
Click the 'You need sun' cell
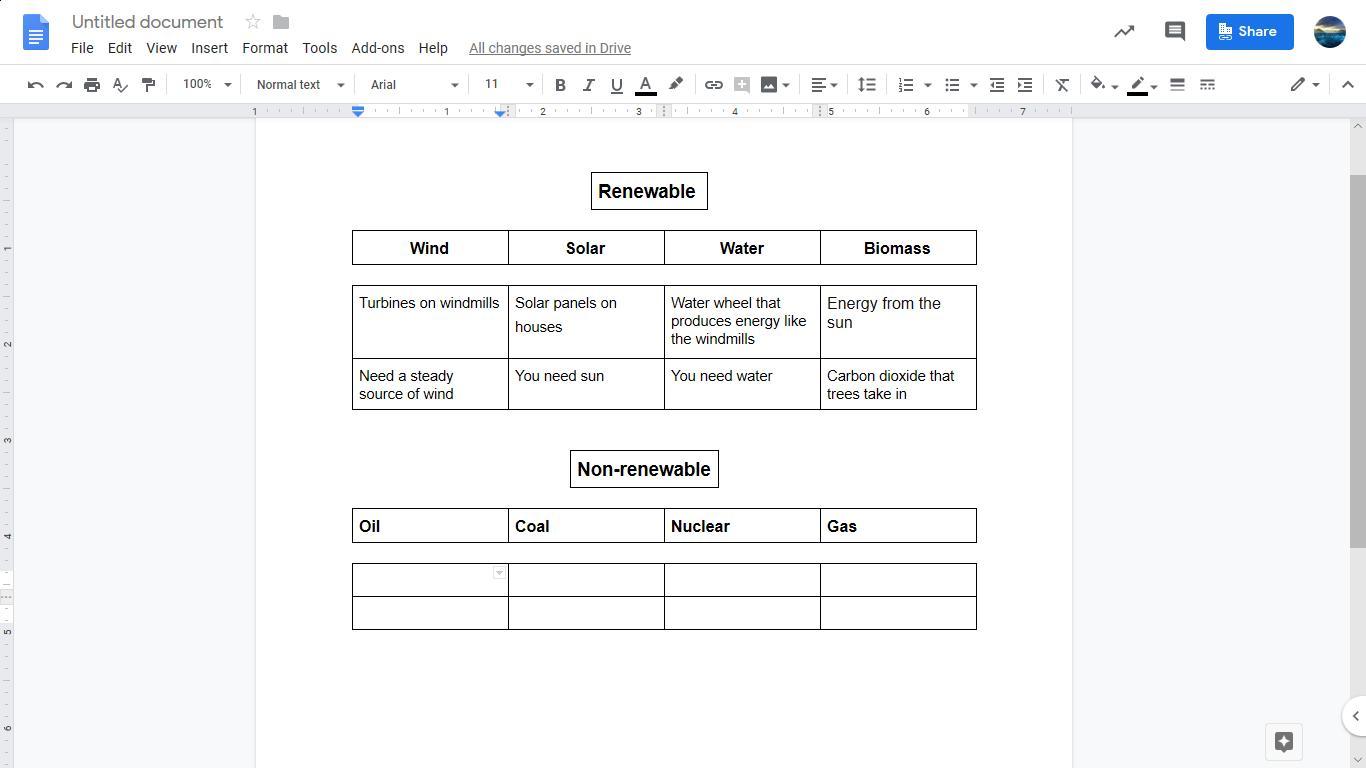tap(586, 384)
